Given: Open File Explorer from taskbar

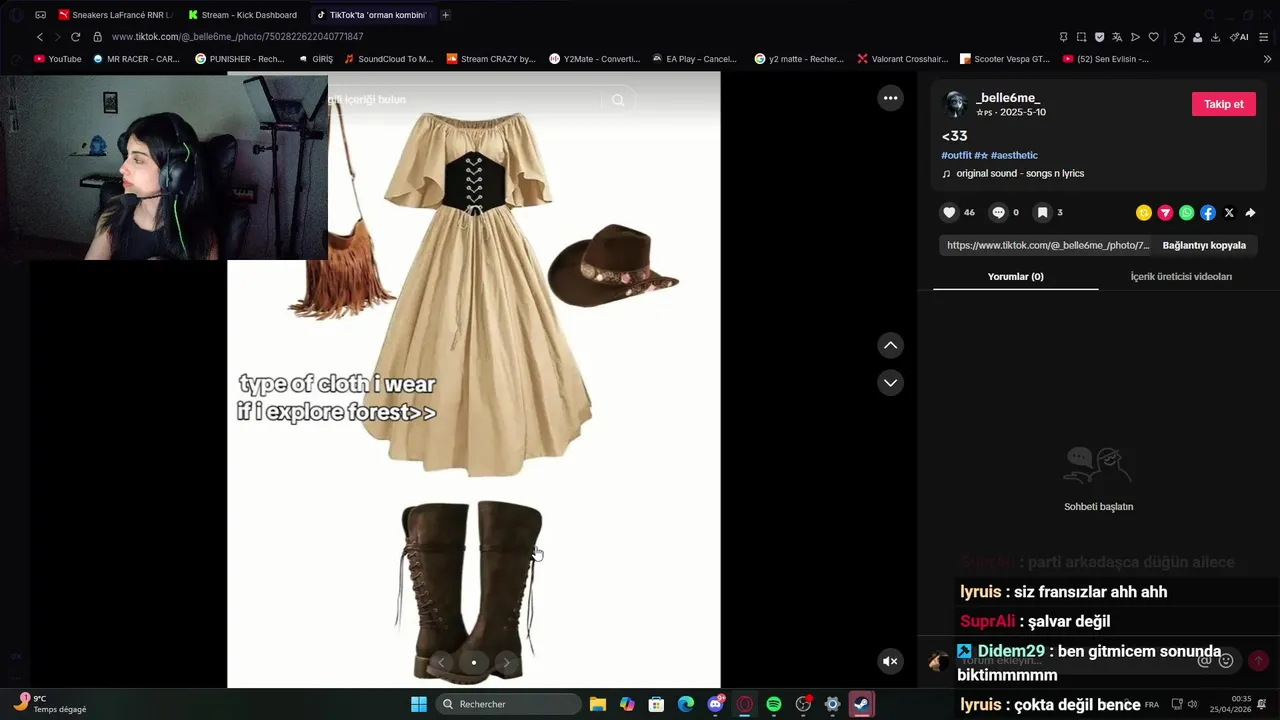Looking at the screenshot, I should pyautogui.click(x=598, y=704).
